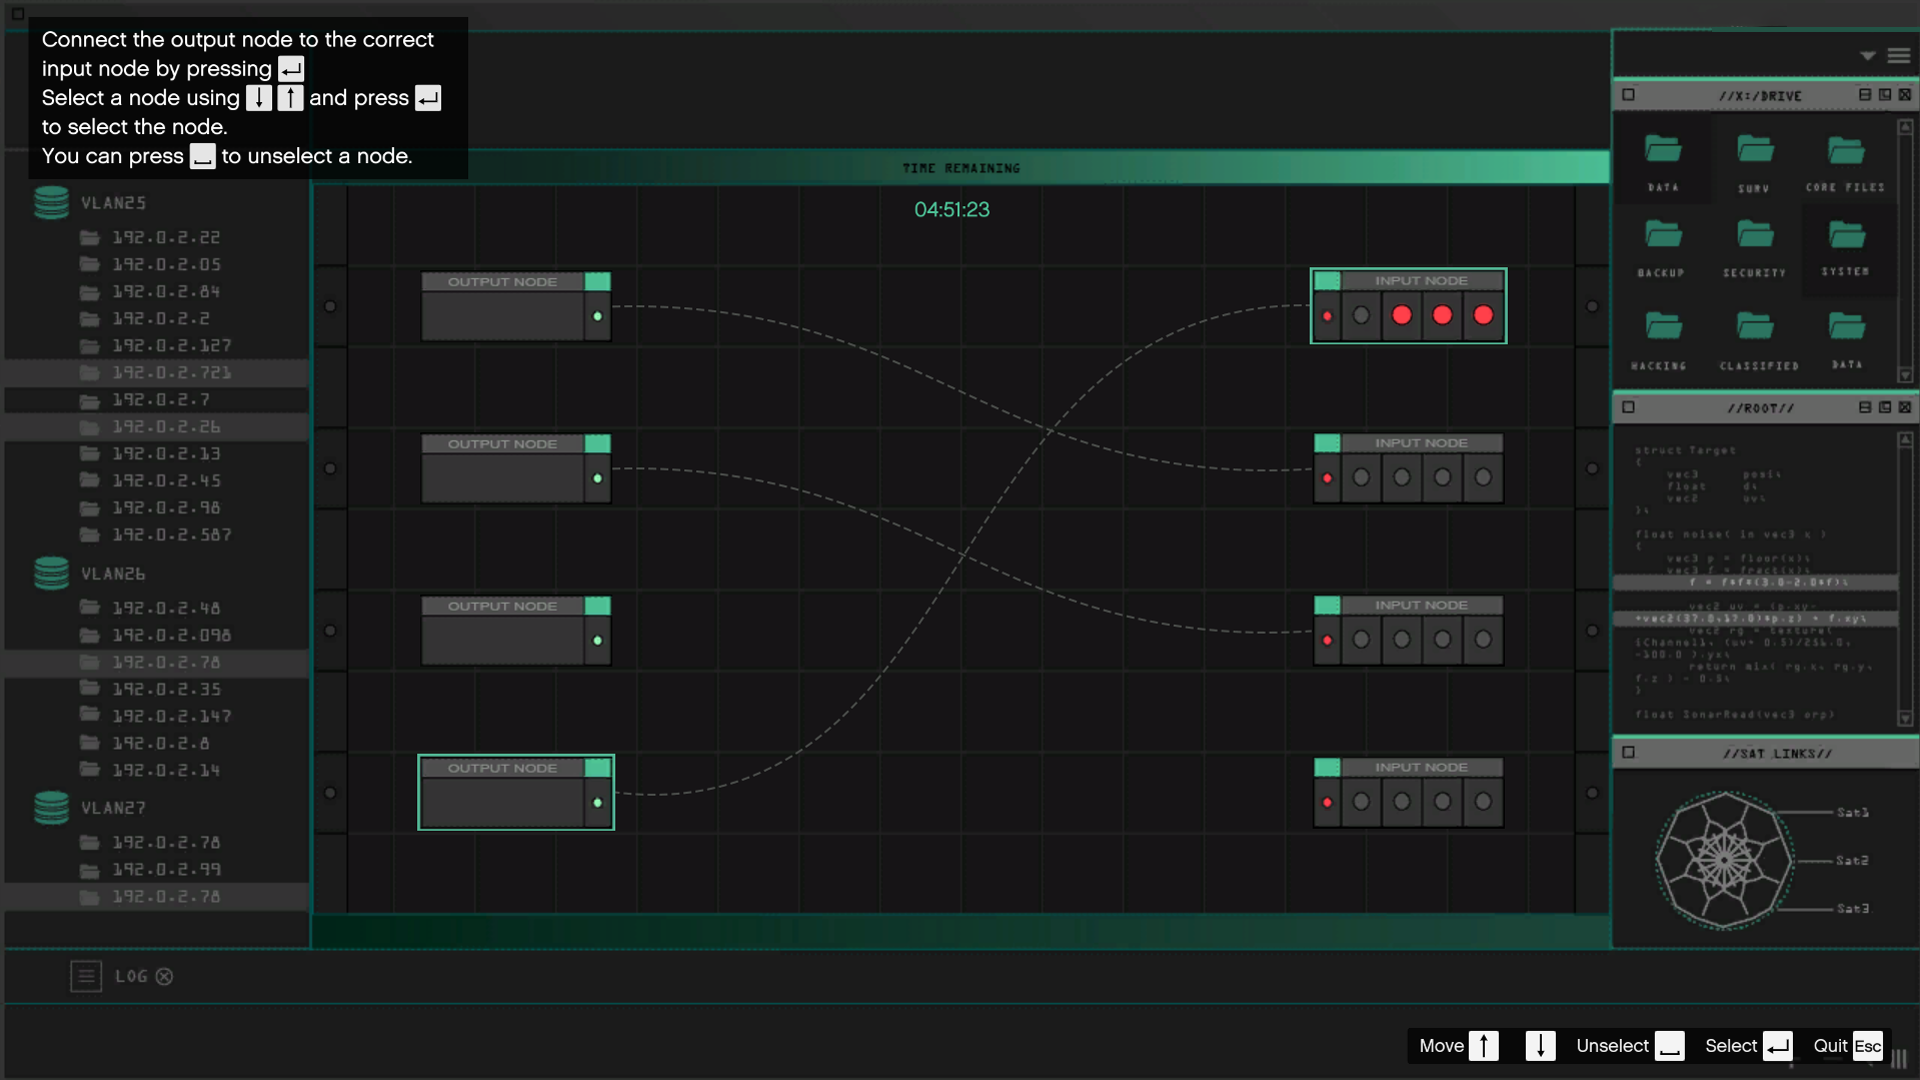
Task: Open the BACKUP folder icon
Action: [x=1663, y=234]
